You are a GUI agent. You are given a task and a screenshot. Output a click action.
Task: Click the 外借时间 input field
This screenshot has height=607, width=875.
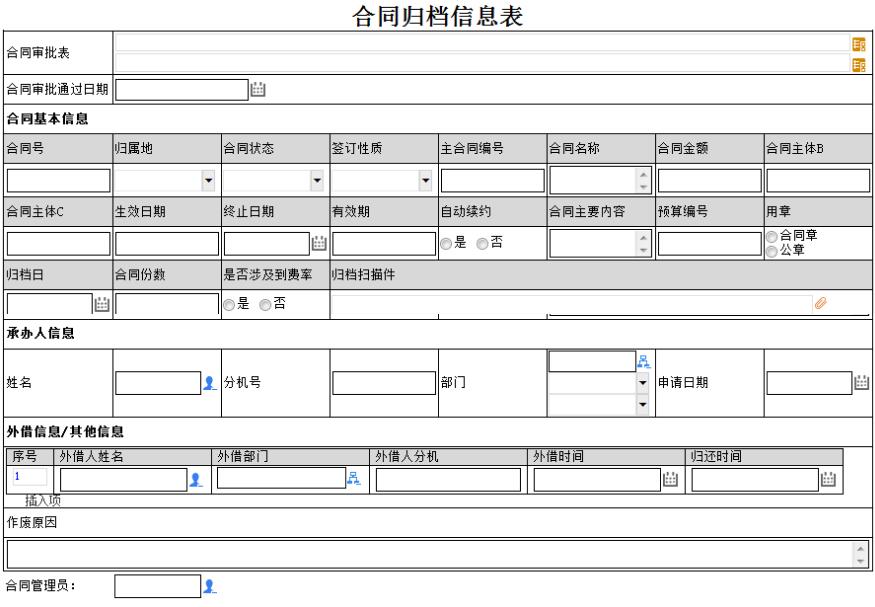[x=597, y=480]
